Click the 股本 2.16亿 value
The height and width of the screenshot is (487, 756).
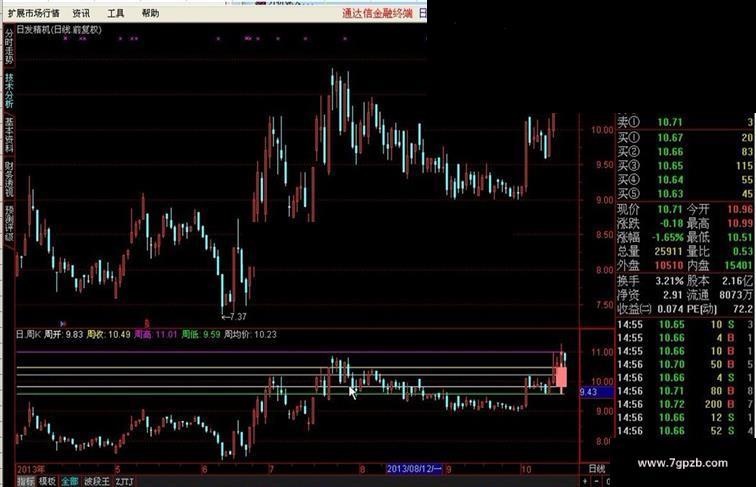click(738, 281)
